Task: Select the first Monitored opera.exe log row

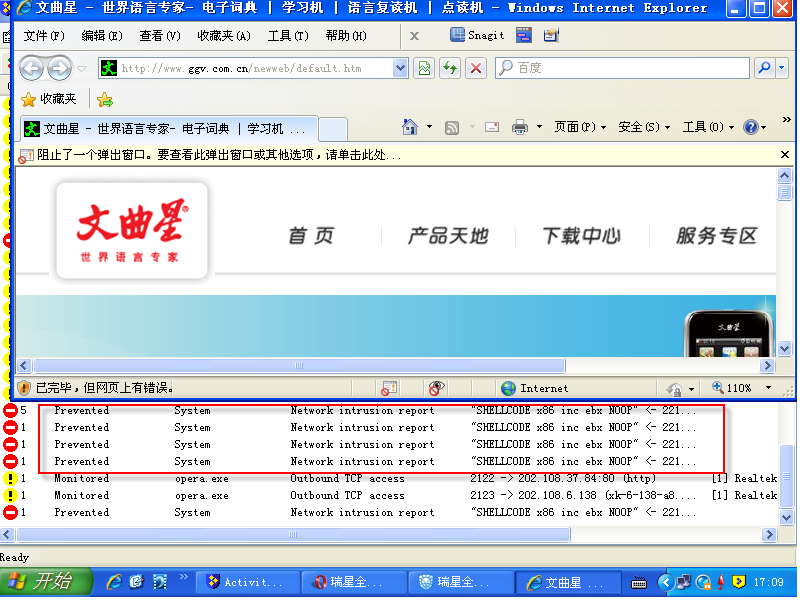Action: tap(389, 479)
